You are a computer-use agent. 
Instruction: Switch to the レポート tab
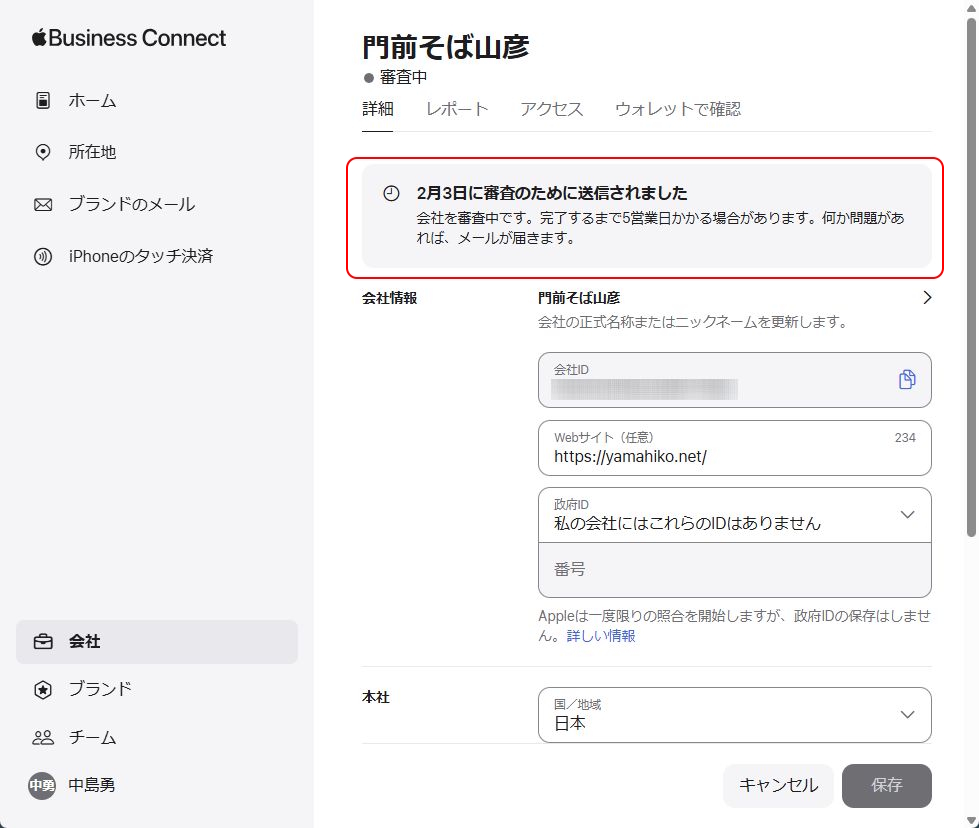[456, 109]
